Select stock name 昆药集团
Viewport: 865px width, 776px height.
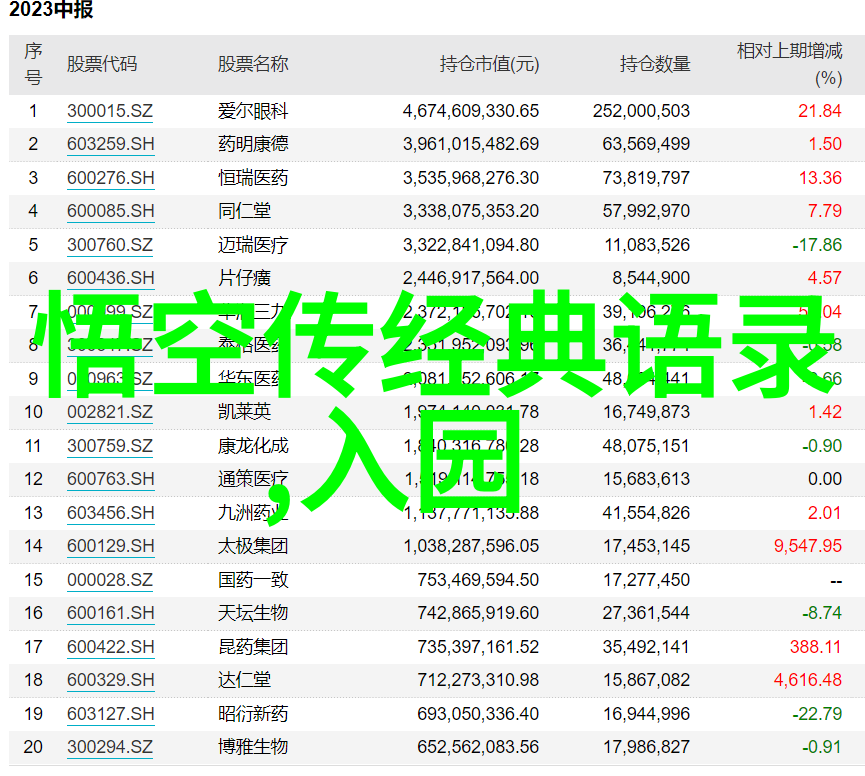pyautogui.click(x=253, y=647)
